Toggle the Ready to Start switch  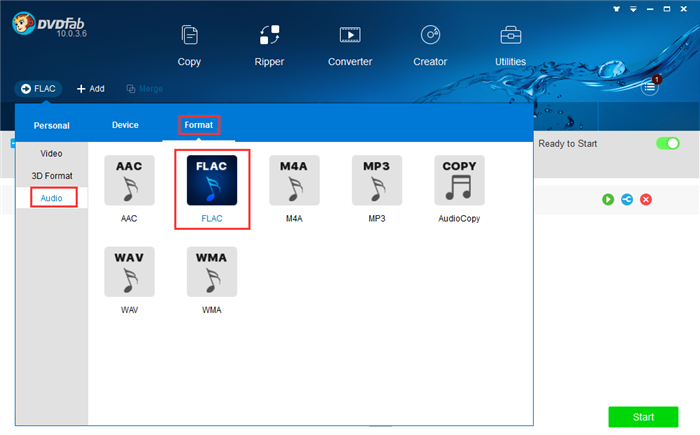(667, 144)
